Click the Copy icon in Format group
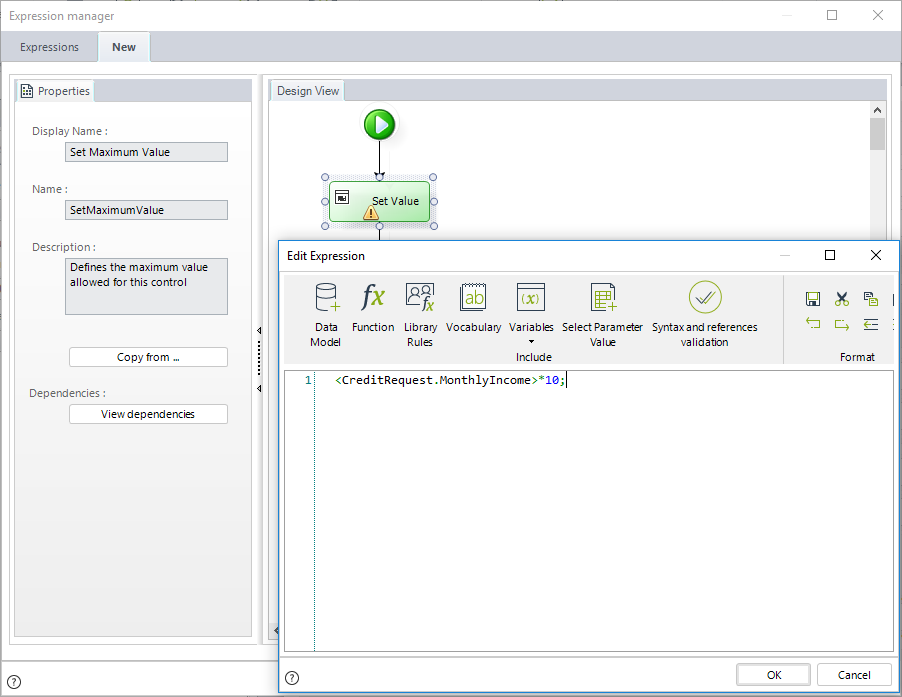 (870, 298)
